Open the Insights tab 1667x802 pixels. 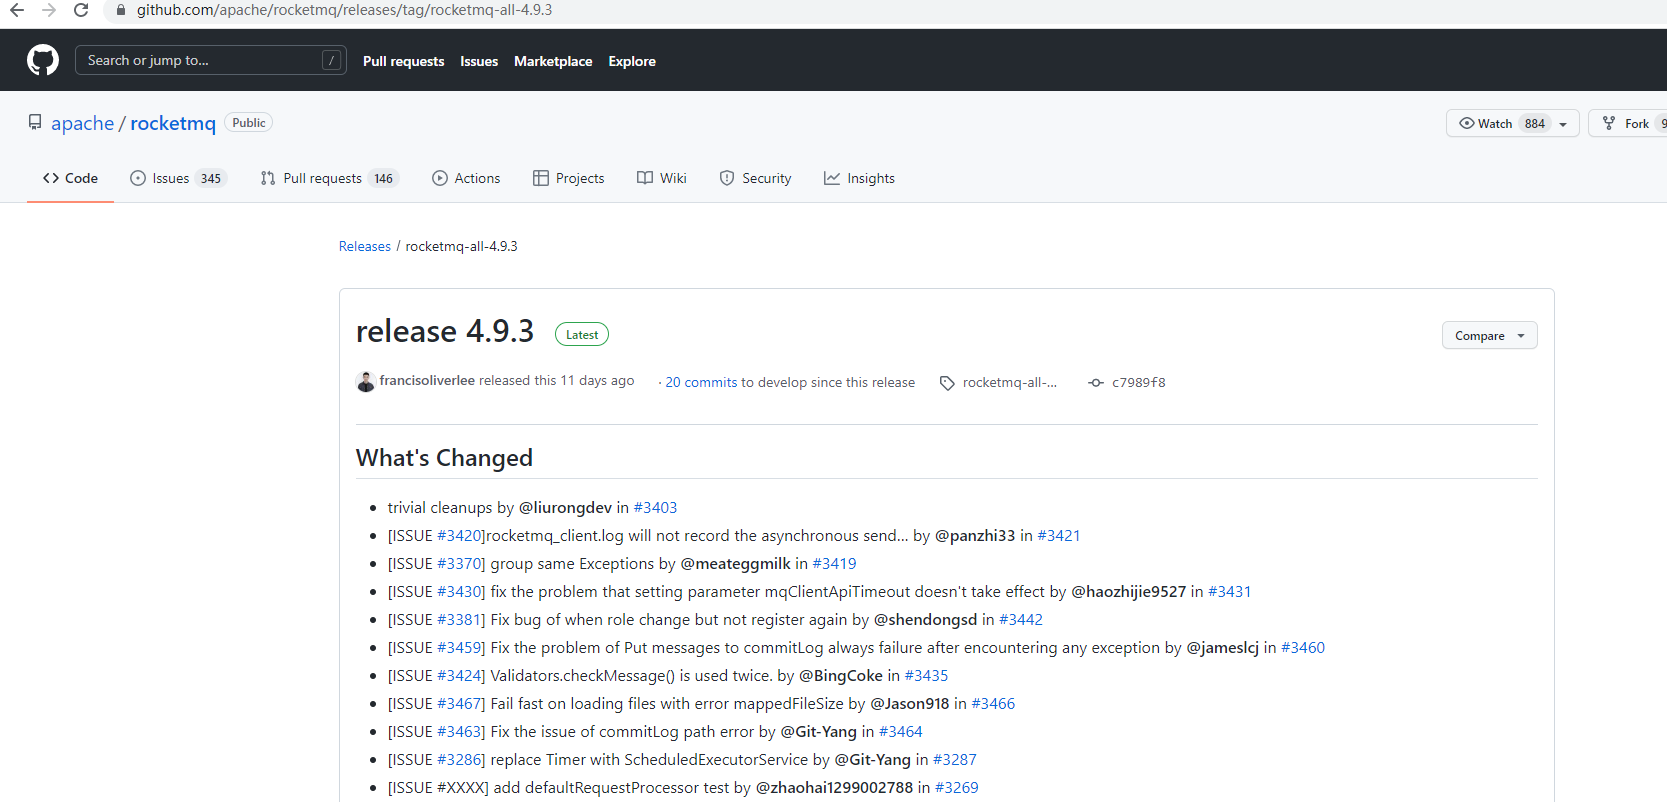[859, 178]
